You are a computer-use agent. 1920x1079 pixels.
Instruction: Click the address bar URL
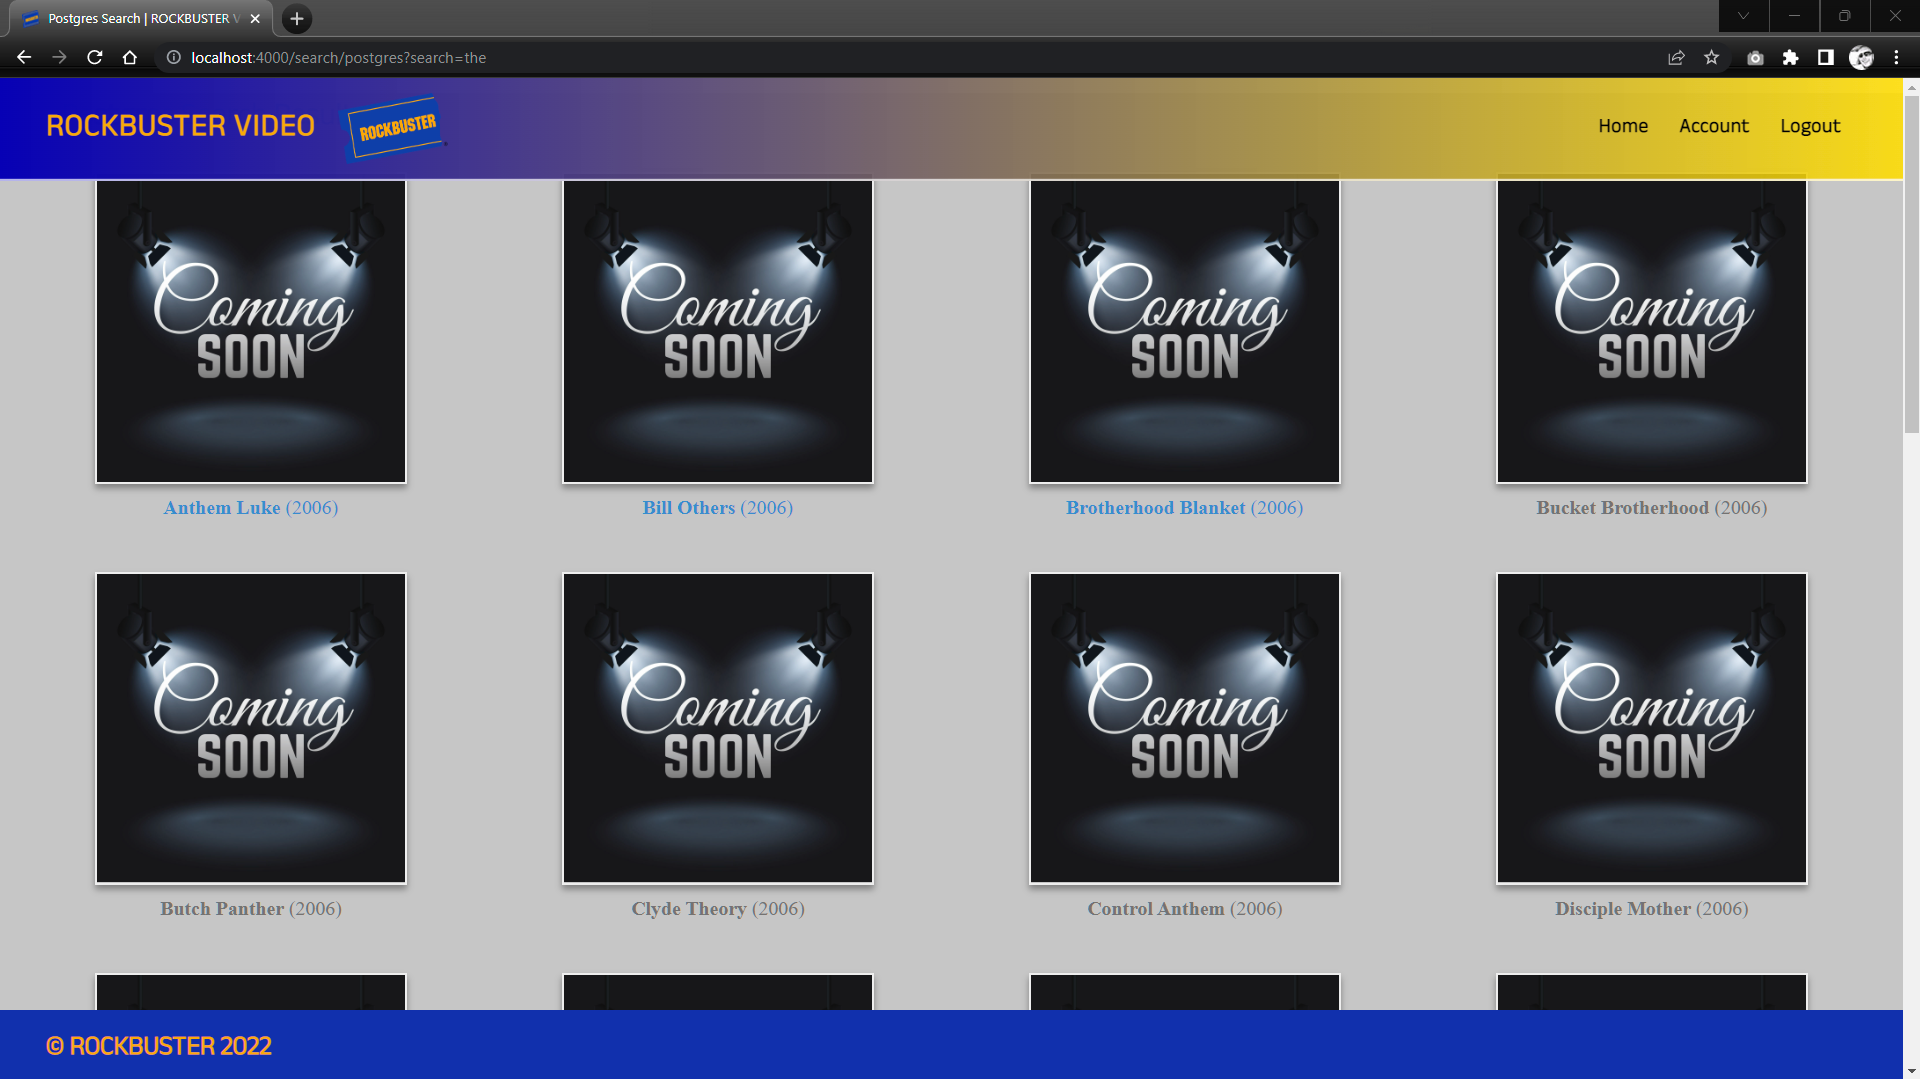338,58
